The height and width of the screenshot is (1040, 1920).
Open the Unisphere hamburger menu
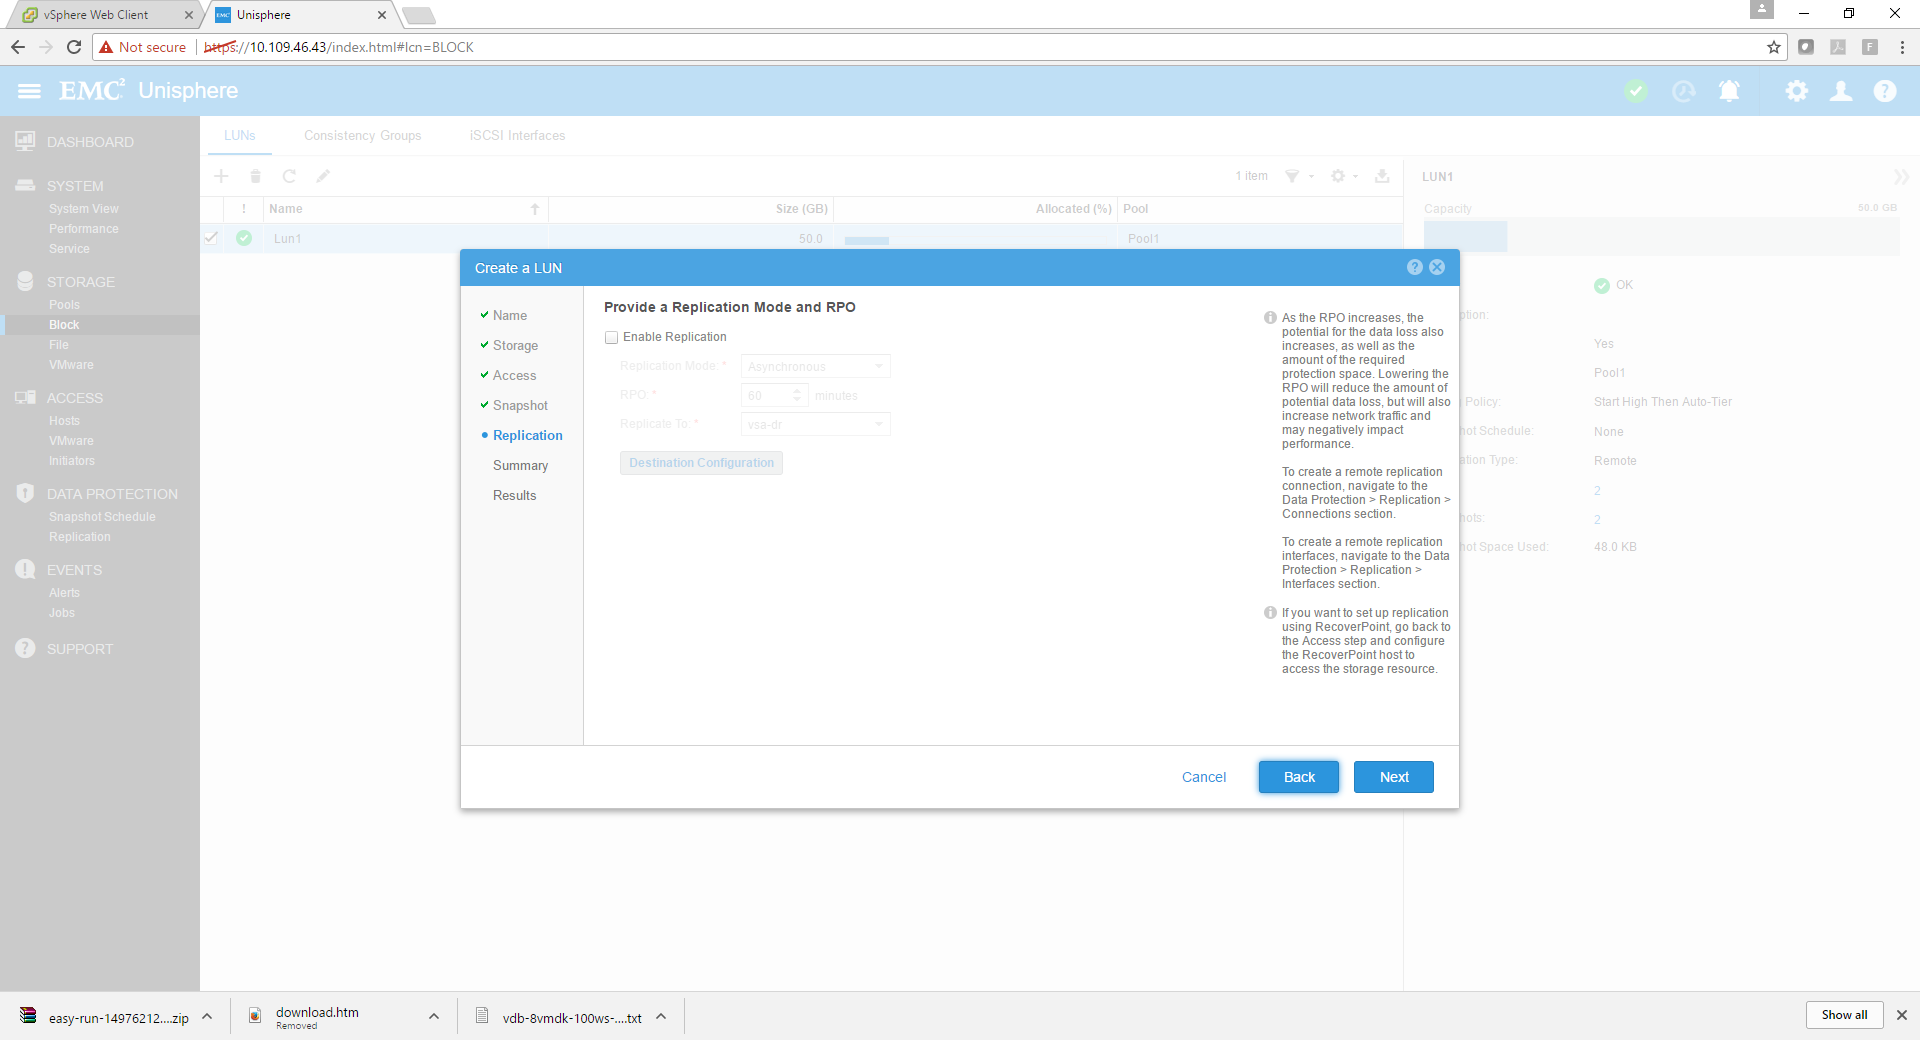(29, 91)
